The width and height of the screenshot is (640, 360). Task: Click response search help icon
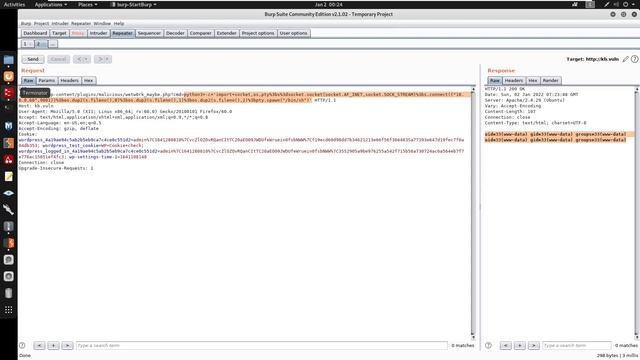tap(488, 345)
